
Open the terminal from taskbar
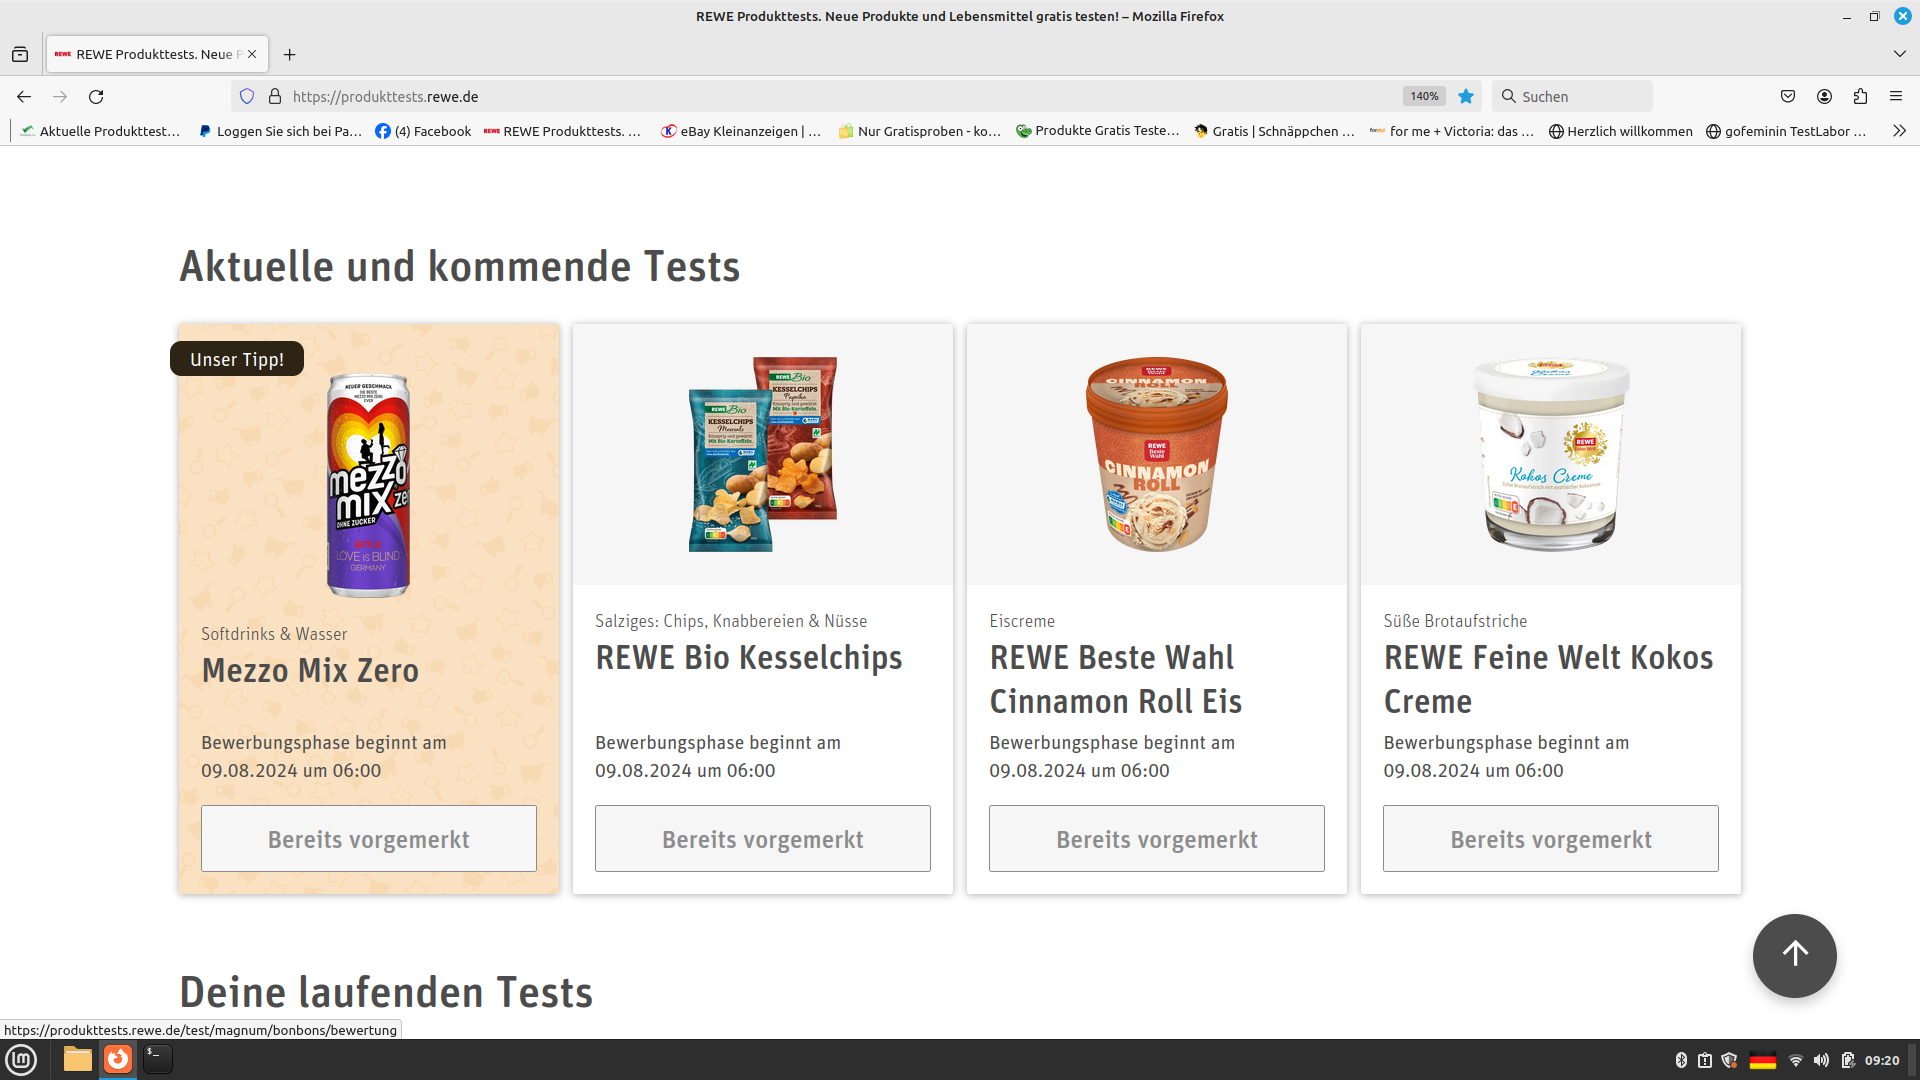coord(157,1059)
